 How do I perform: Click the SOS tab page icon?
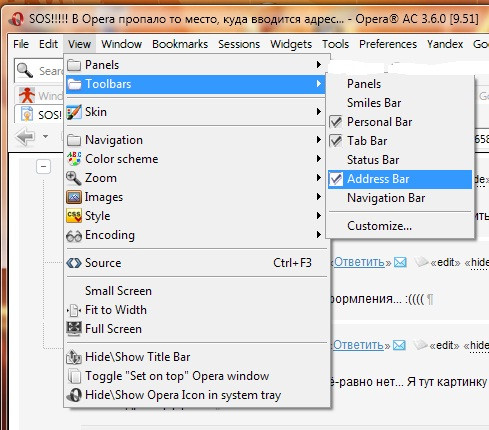point(27,114)
